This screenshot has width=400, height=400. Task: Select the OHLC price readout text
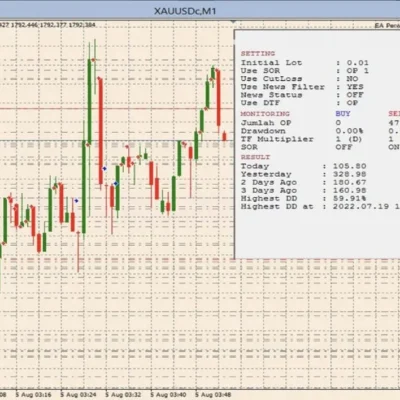[47, 25]
